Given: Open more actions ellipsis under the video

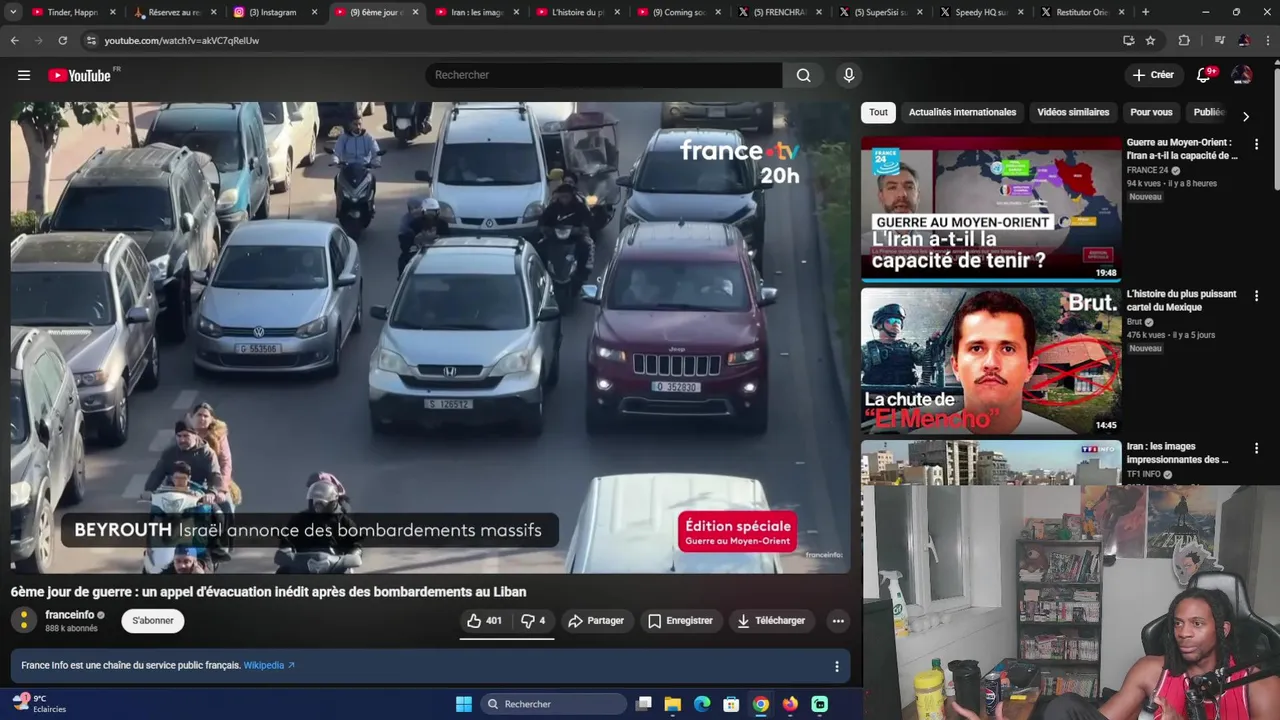Looking at the screenshot, I should click(x=838, y=621).
